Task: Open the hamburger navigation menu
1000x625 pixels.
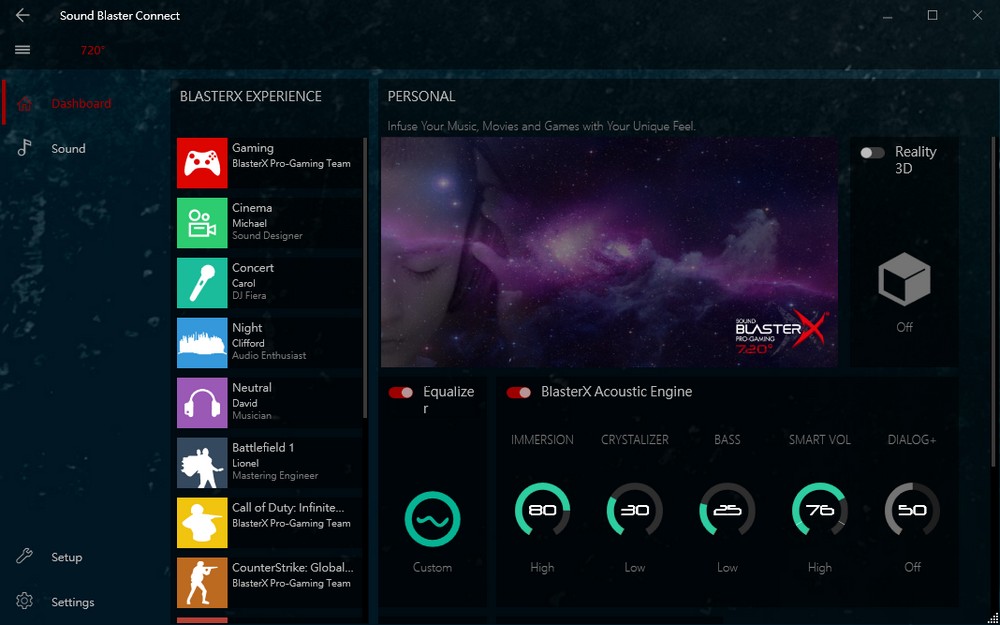Action: [x=22, y=50]
